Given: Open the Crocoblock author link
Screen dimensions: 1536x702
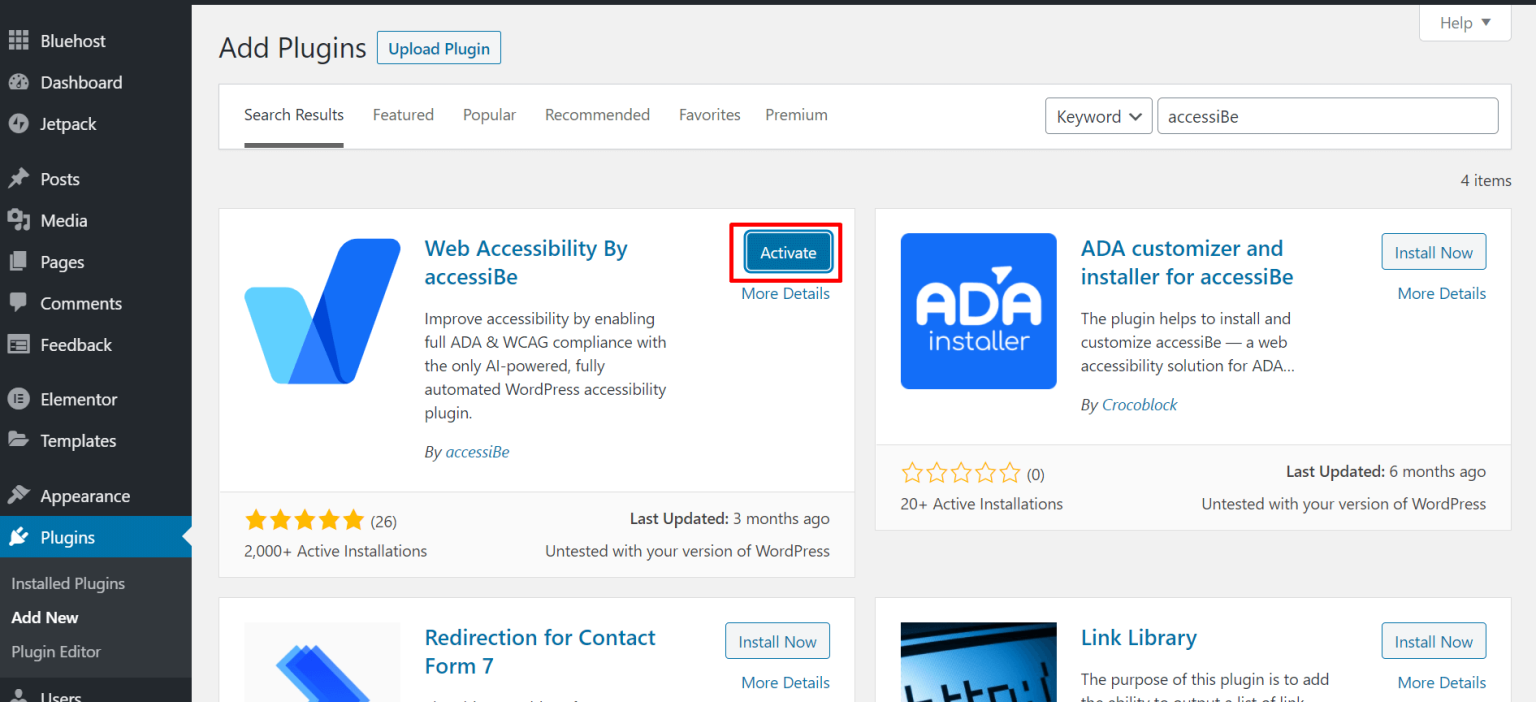Looking at the screenshot, I should pos(1139,404).
